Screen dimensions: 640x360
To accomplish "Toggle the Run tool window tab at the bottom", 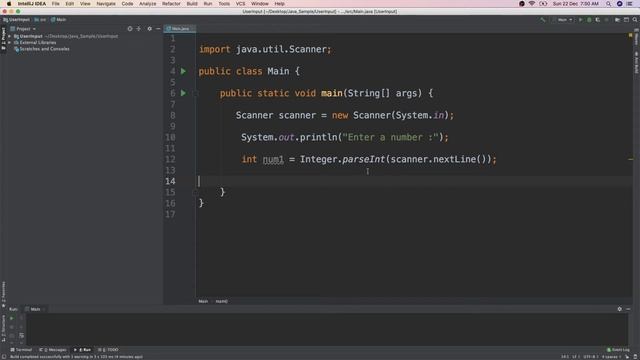I will [82, 350].
